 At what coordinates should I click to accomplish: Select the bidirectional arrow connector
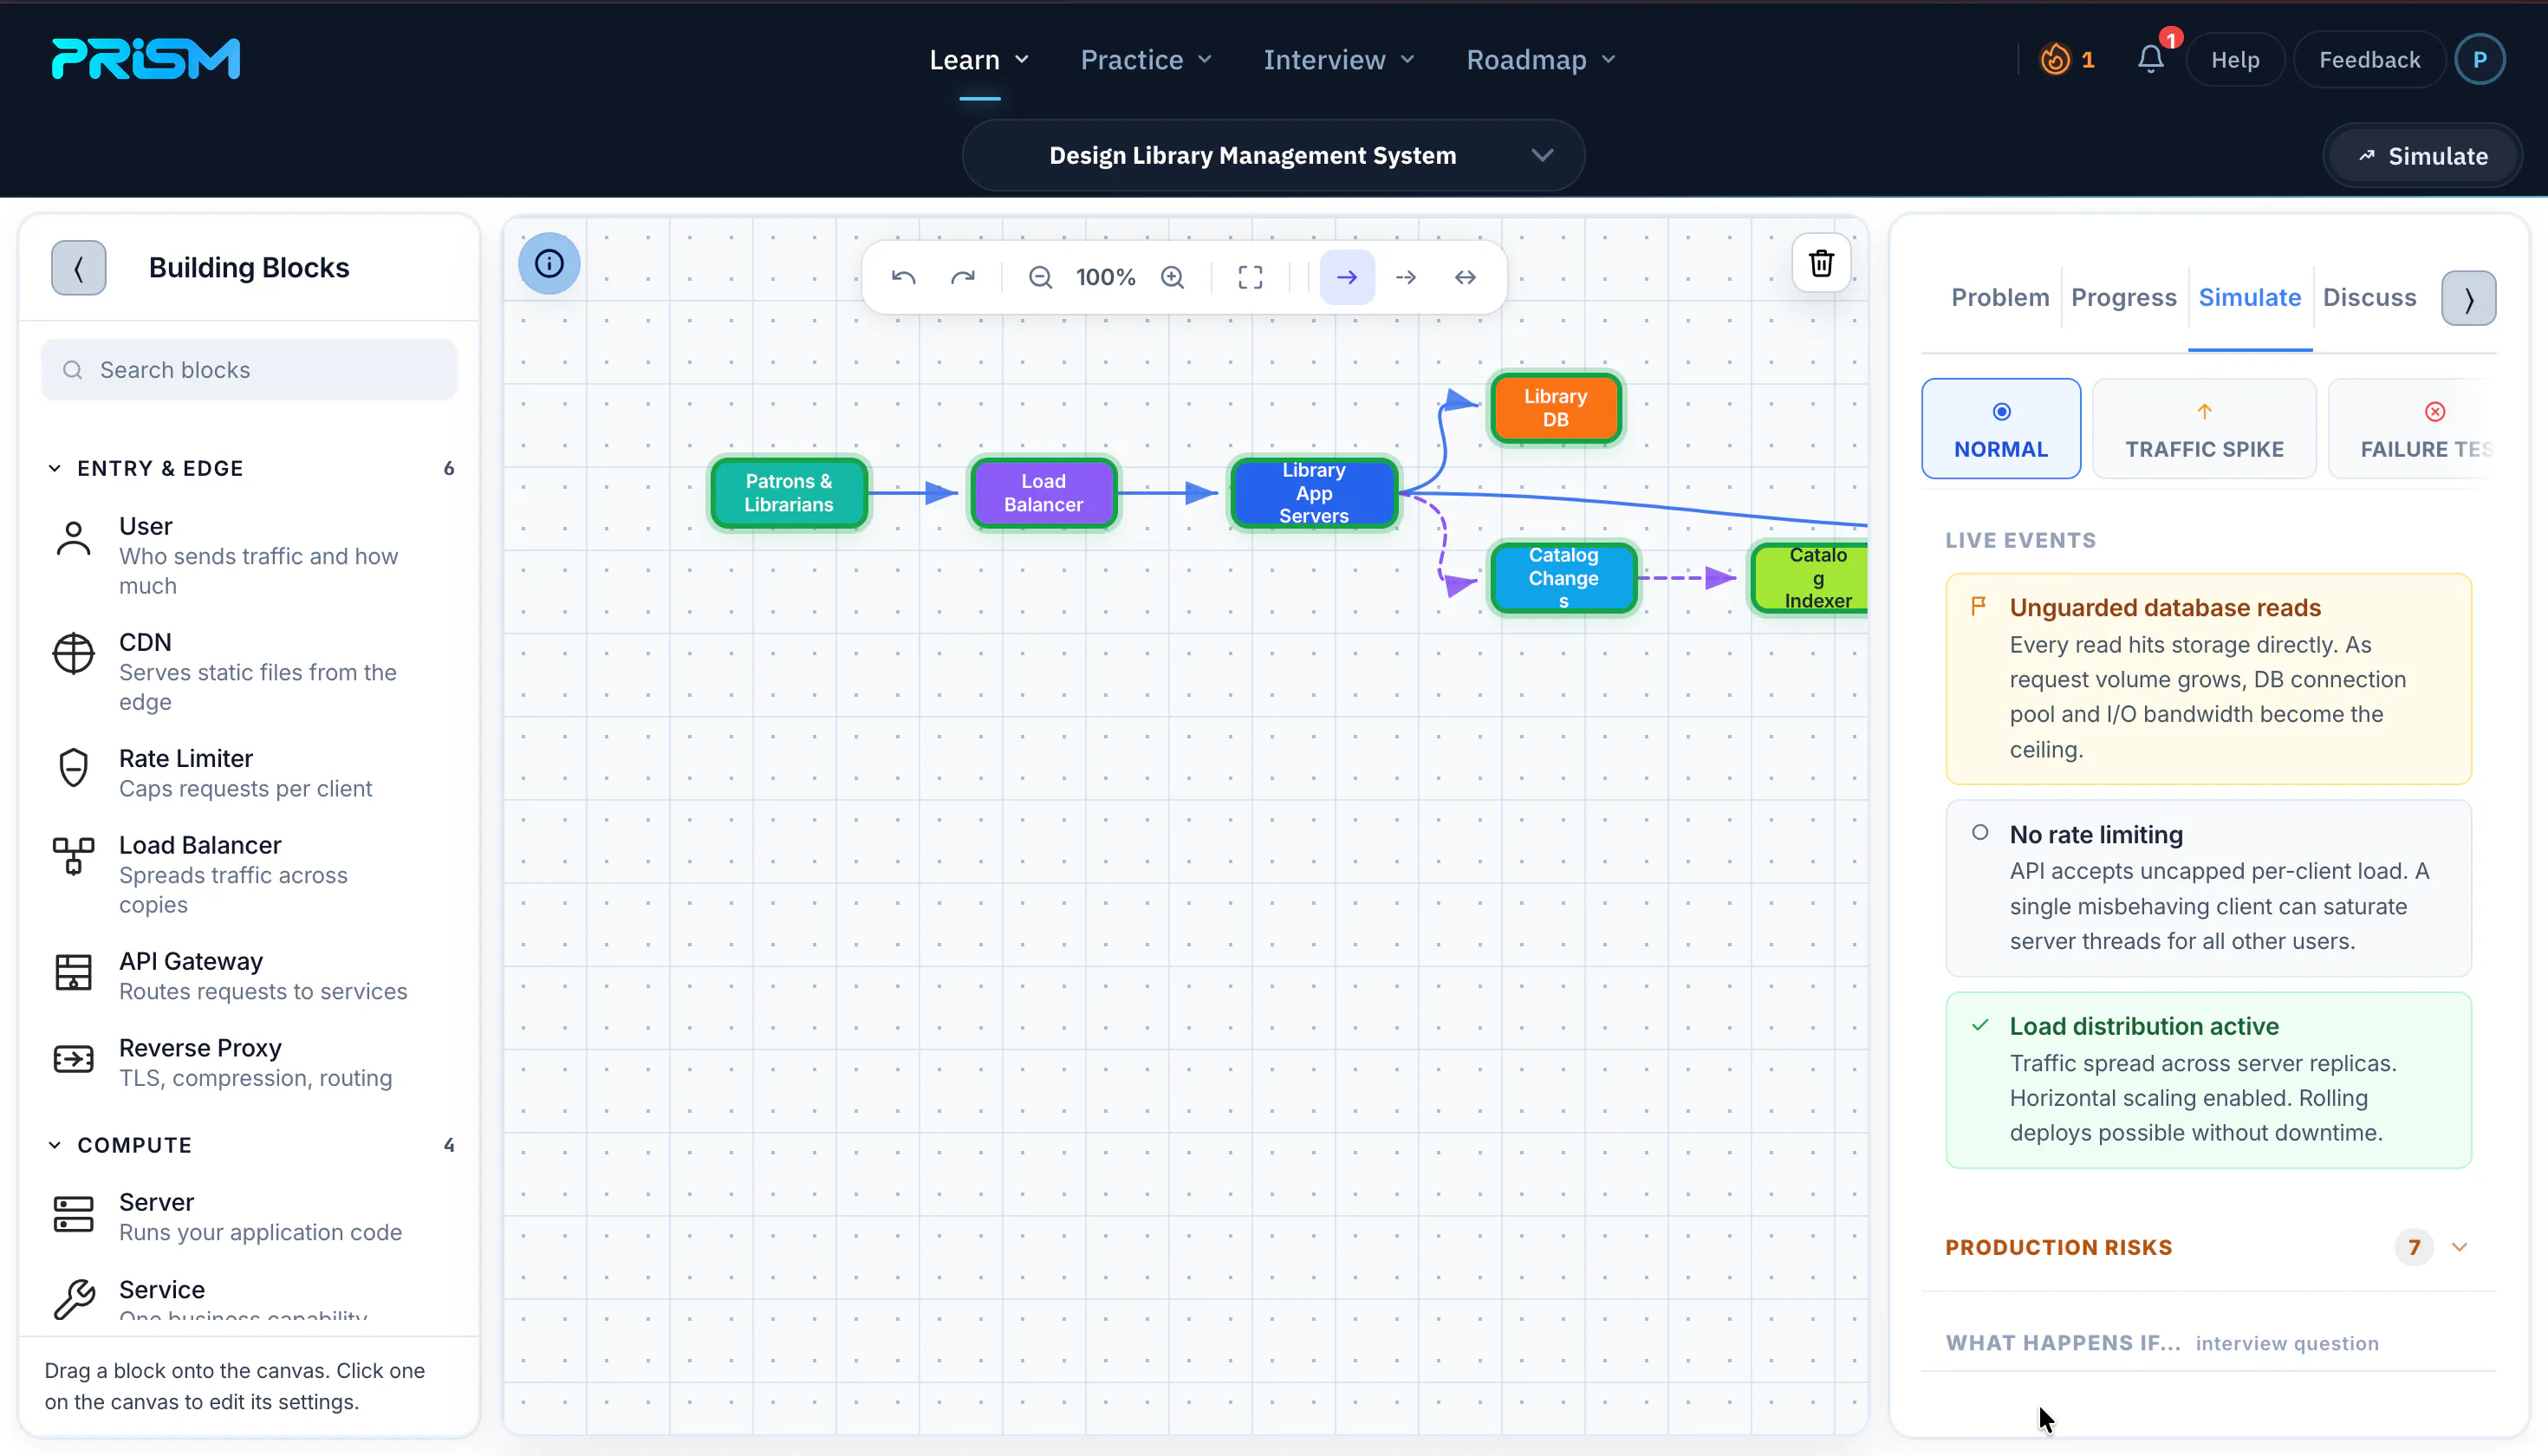[1465, 277]
